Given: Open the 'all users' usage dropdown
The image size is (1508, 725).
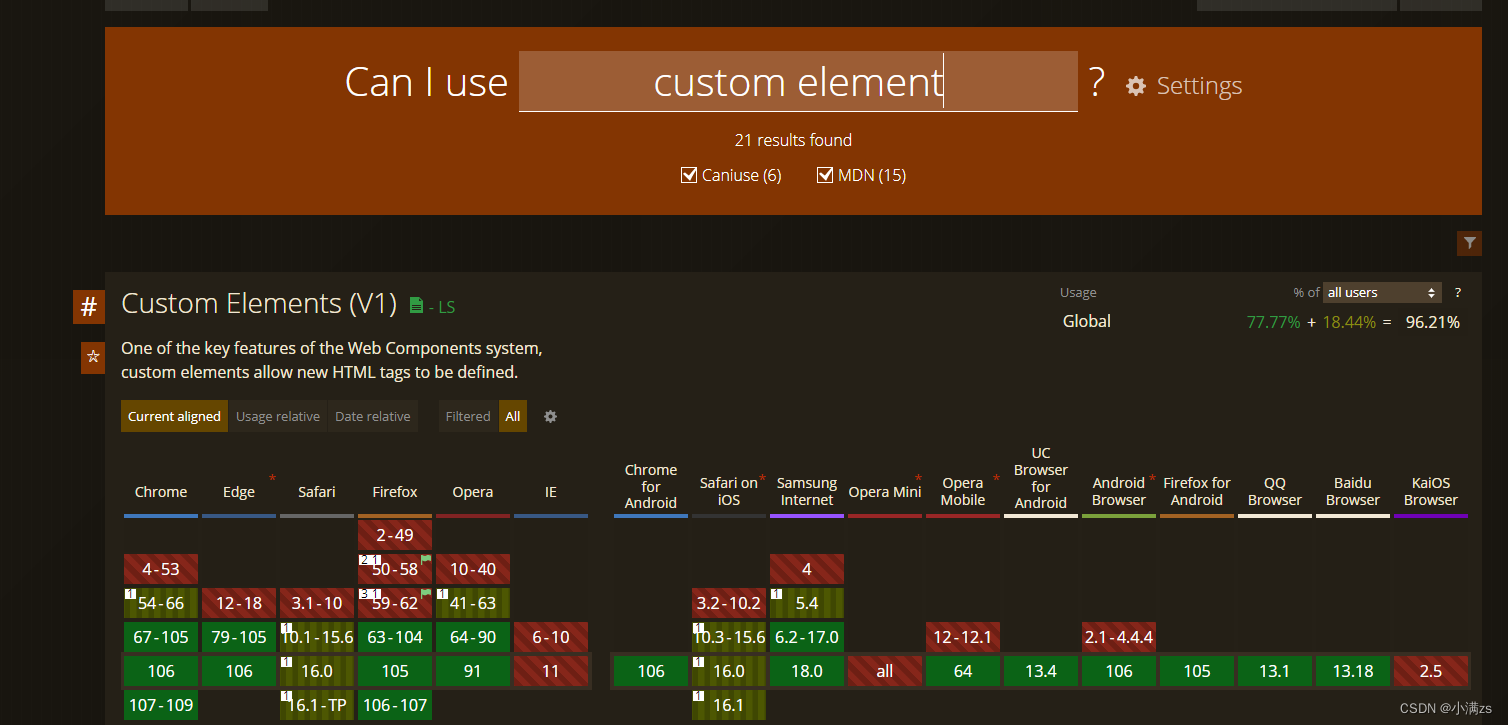Looking at the screenshot, I should point(1381,292).
